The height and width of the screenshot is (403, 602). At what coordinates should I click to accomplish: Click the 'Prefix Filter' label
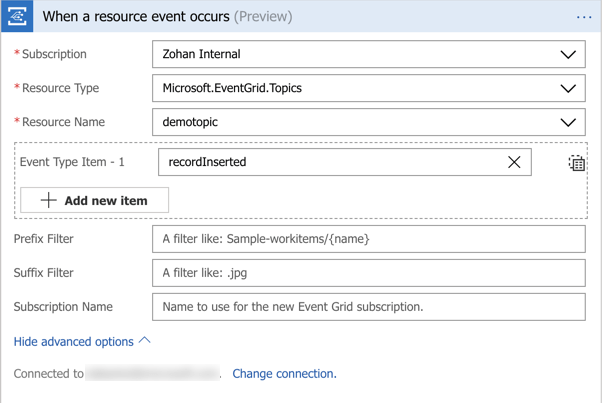(43, 239)
